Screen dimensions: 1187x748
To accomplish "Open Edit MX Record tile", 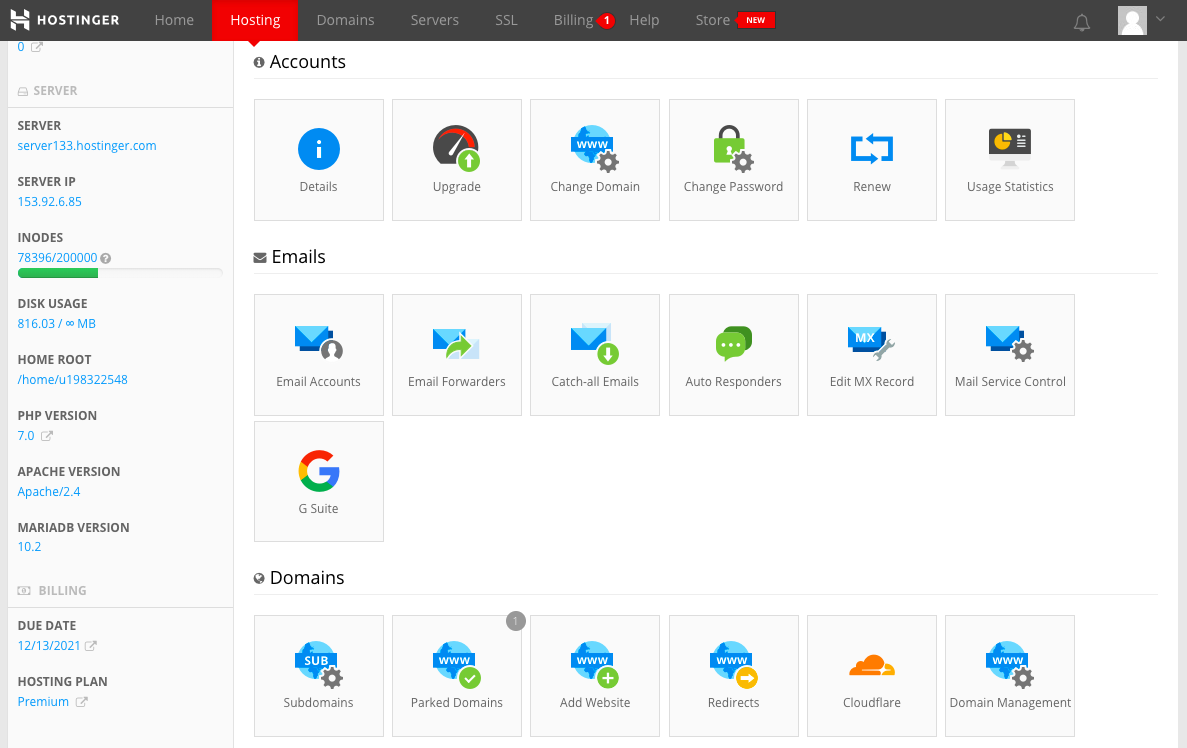I will click(x=871, y=355).
